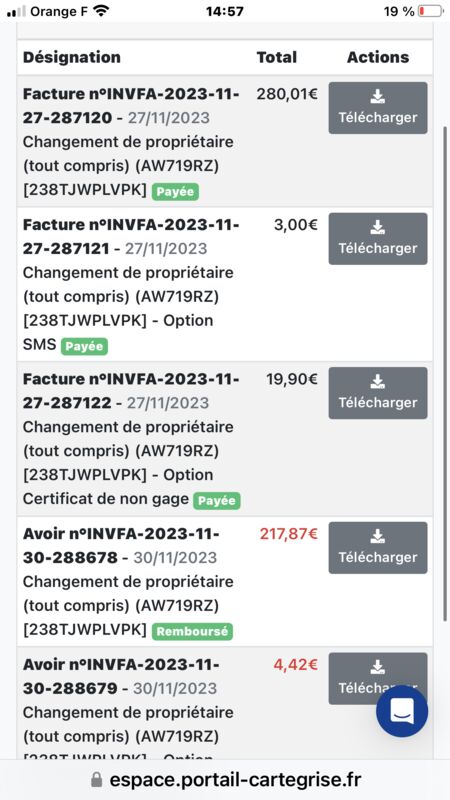Tap the Total column header

pyautogui.click(x=277, y=57)
